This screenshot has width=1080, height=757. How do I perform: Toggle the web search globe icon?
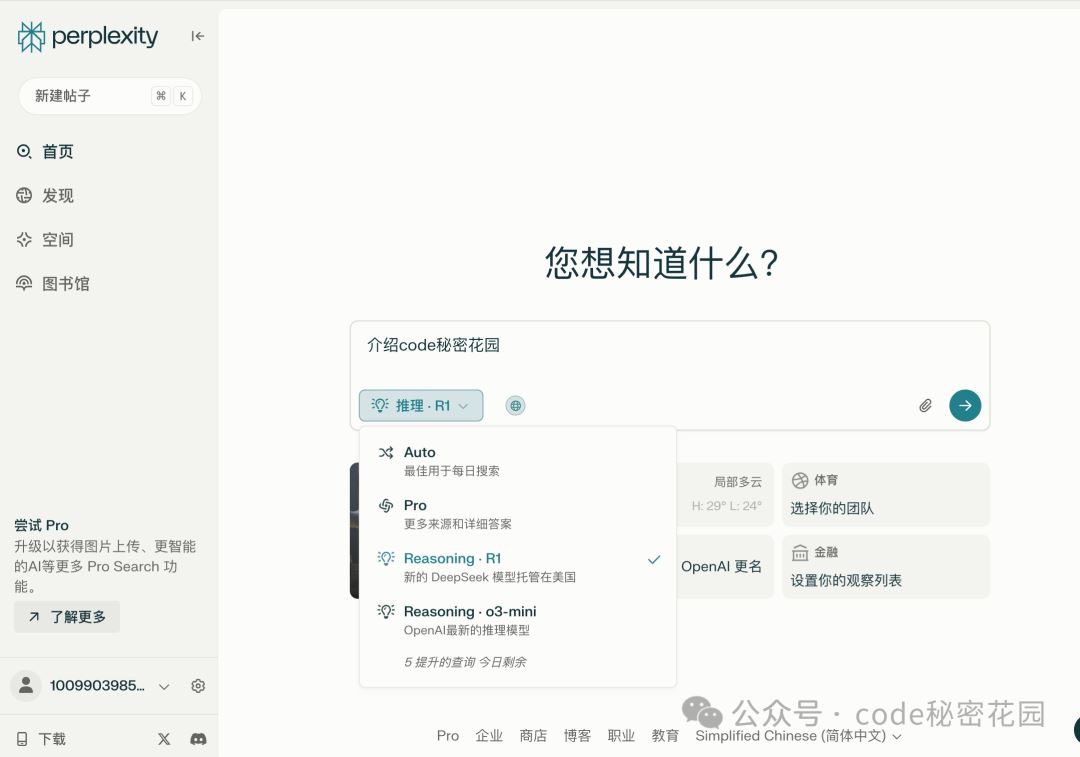[x=515, y=406]
